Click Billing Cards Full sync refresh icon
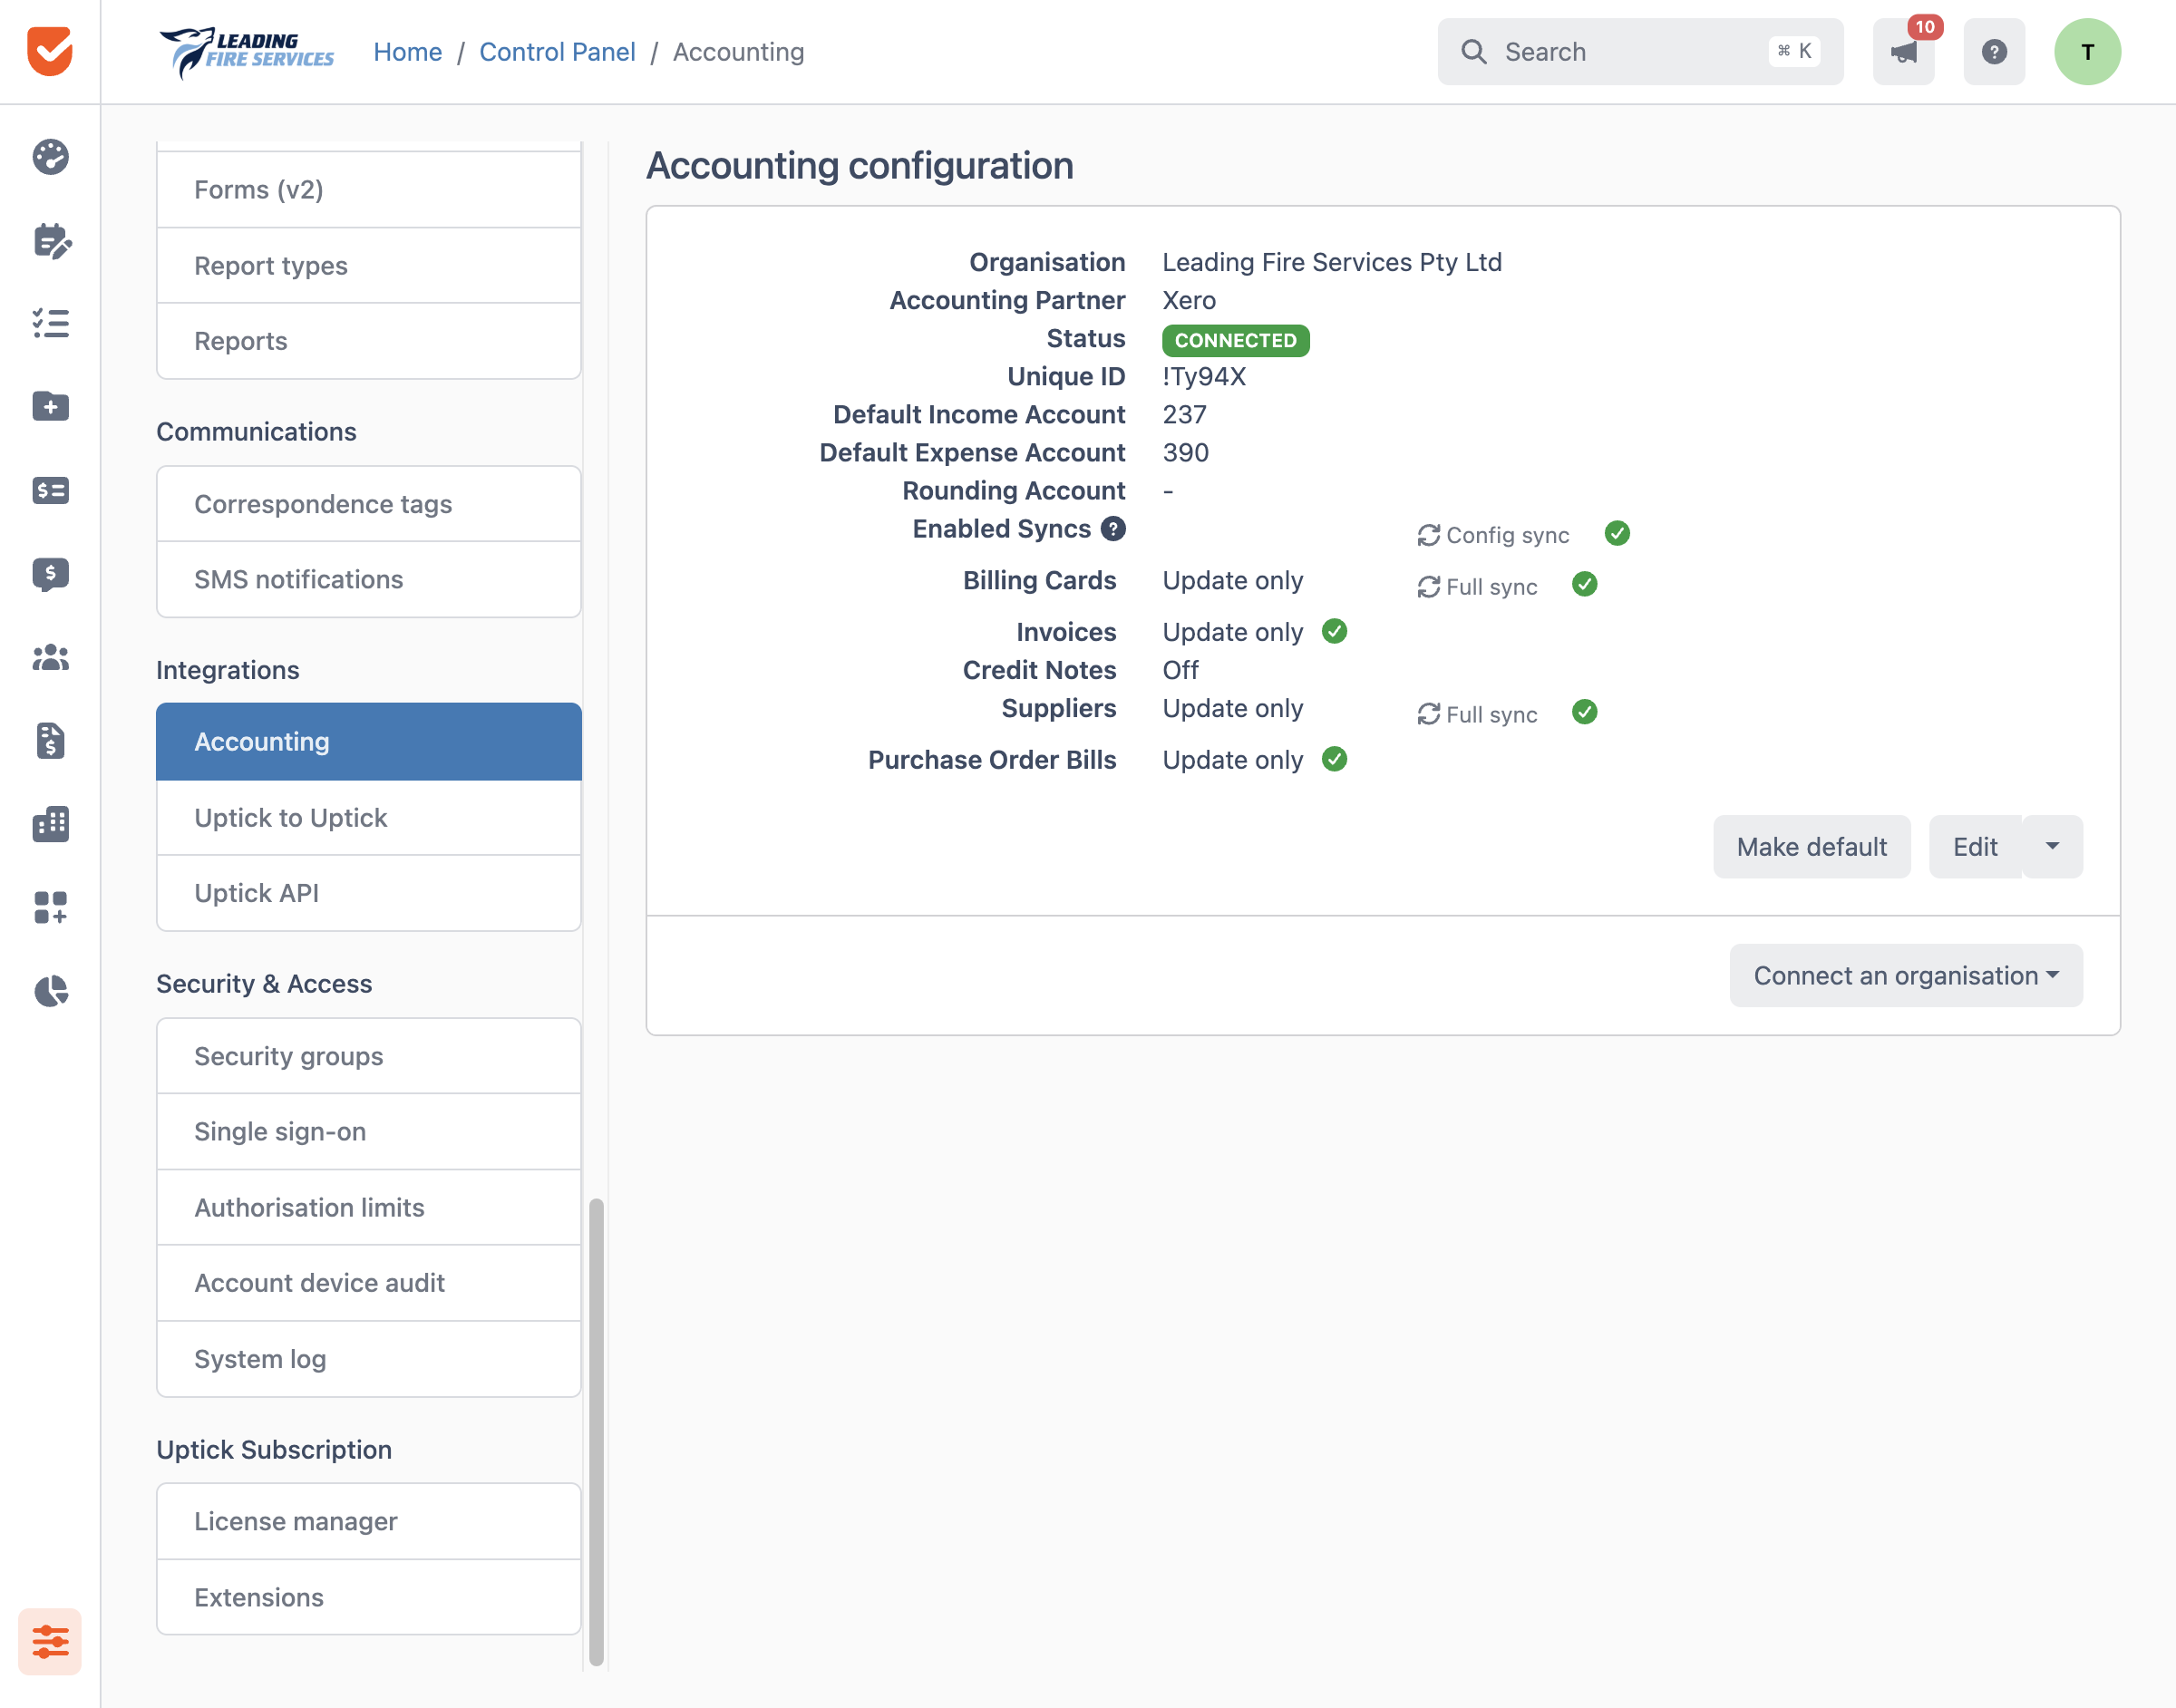Viewport: 2176px width, 1708px height. [1429, 587]
